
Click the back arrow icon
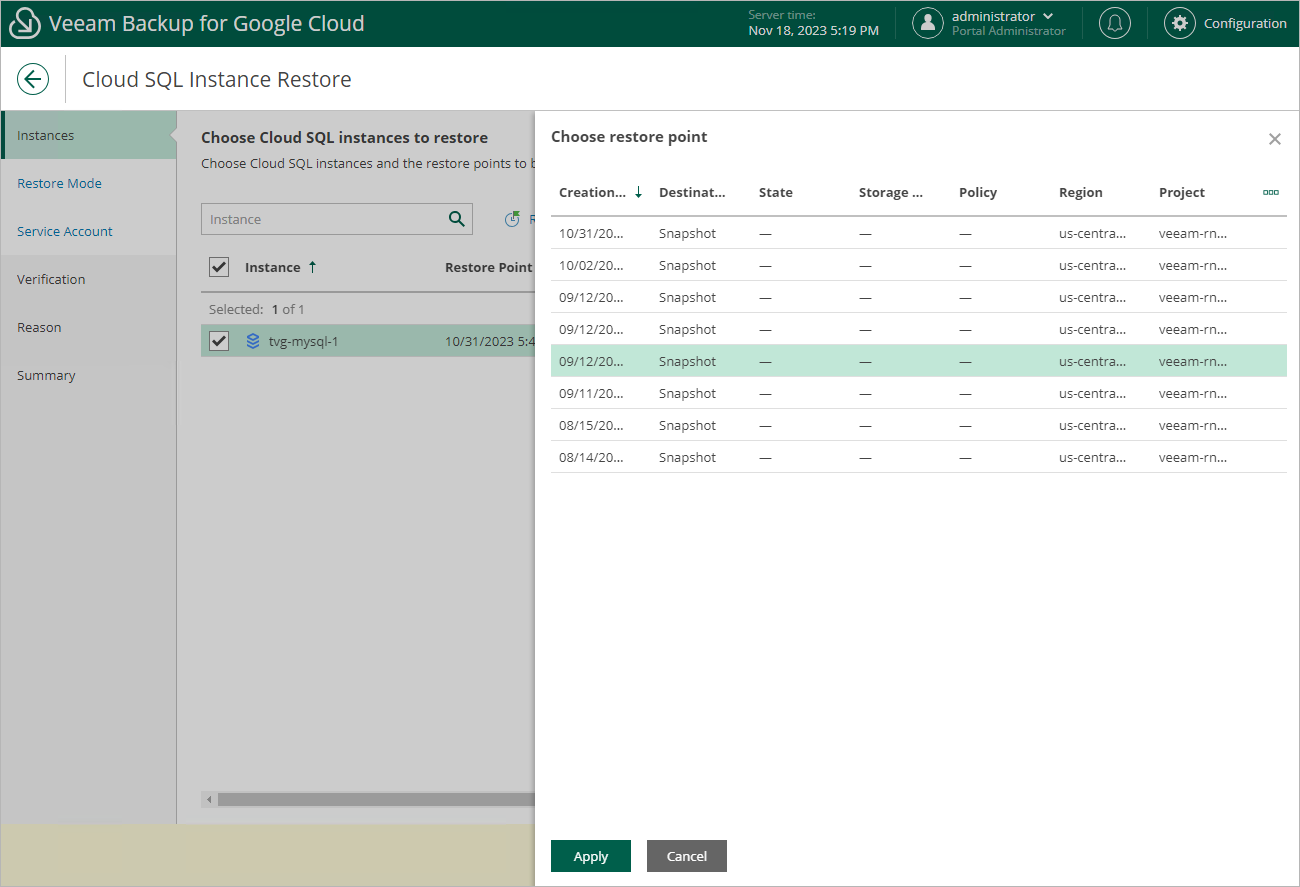[33, 80]
